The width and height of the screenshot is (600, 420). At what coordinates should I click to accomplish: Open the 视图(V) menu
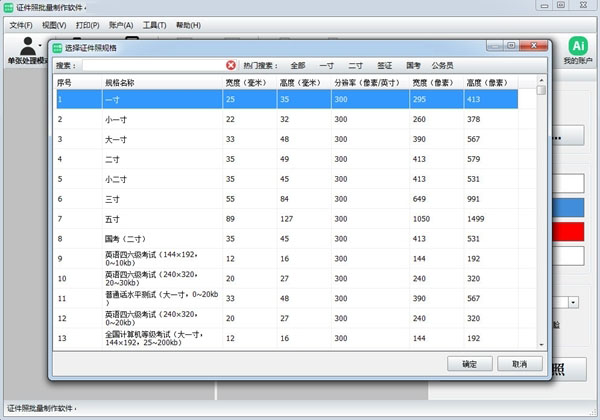click(x=54, y=25)
